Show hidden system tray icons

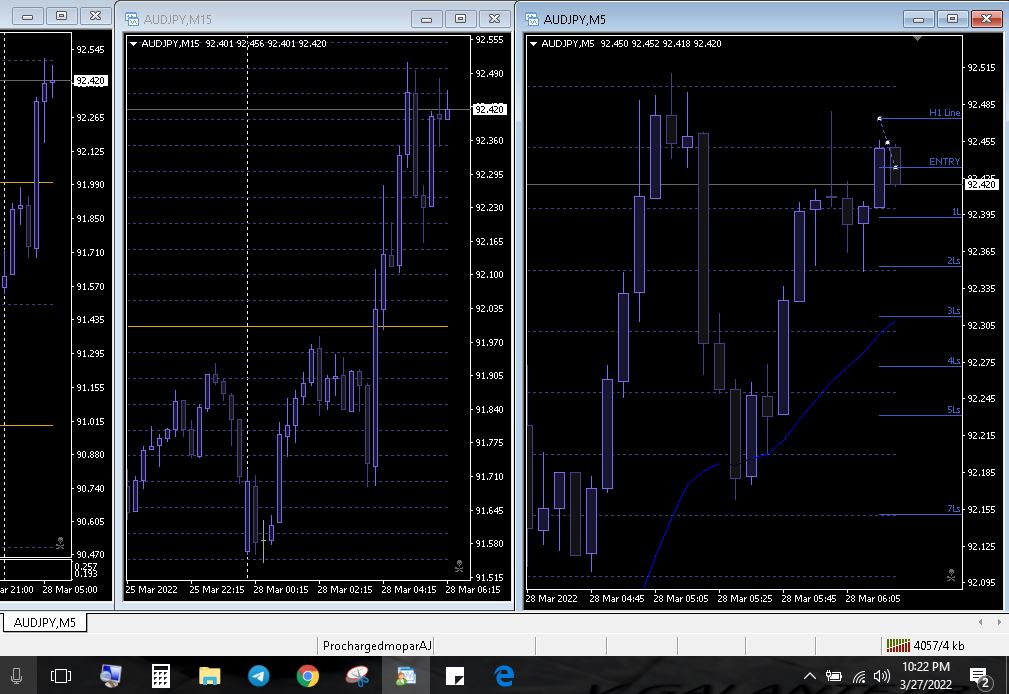[x=810, y=676]
